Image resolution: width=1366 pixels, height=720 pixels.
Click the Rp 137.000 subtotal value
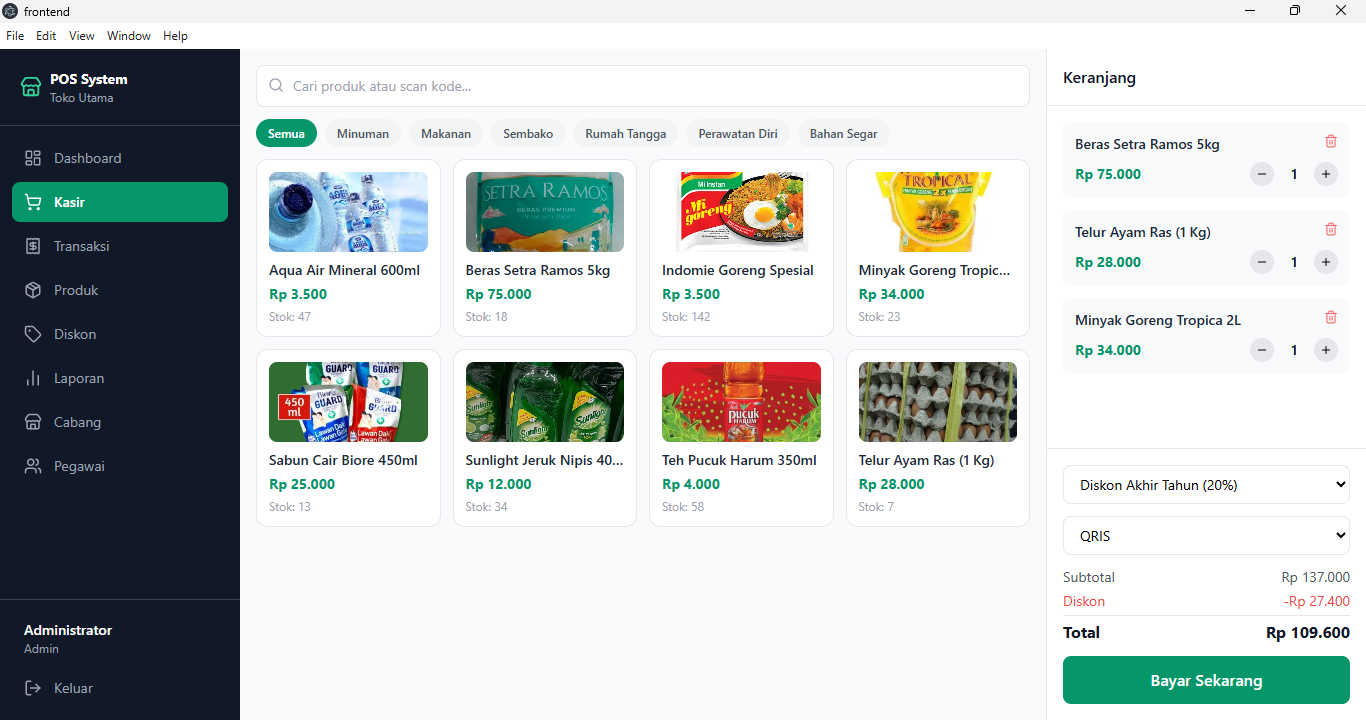[x=1316, y=577]
